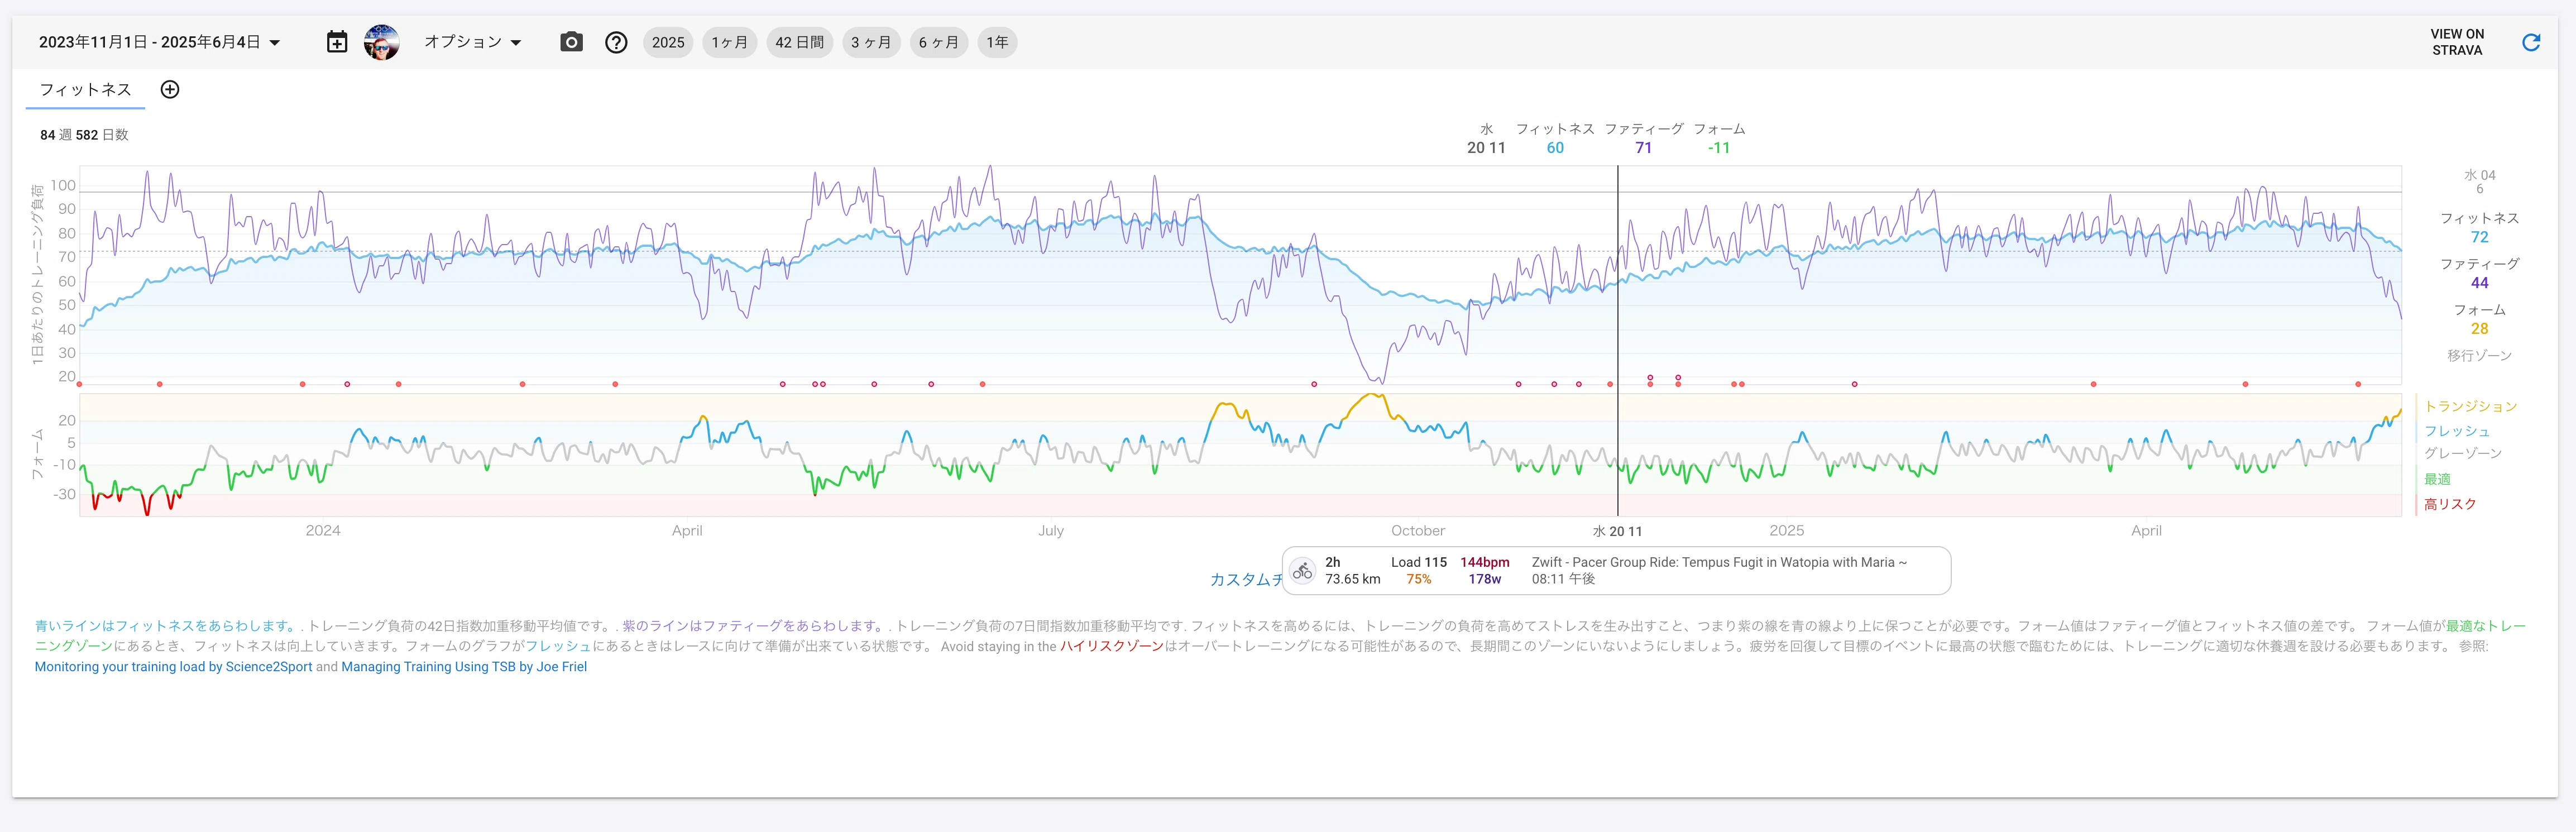Click the 84 週 582 日数 summary text
Viewport: 2576px width, 832px height.
[84, 135]
